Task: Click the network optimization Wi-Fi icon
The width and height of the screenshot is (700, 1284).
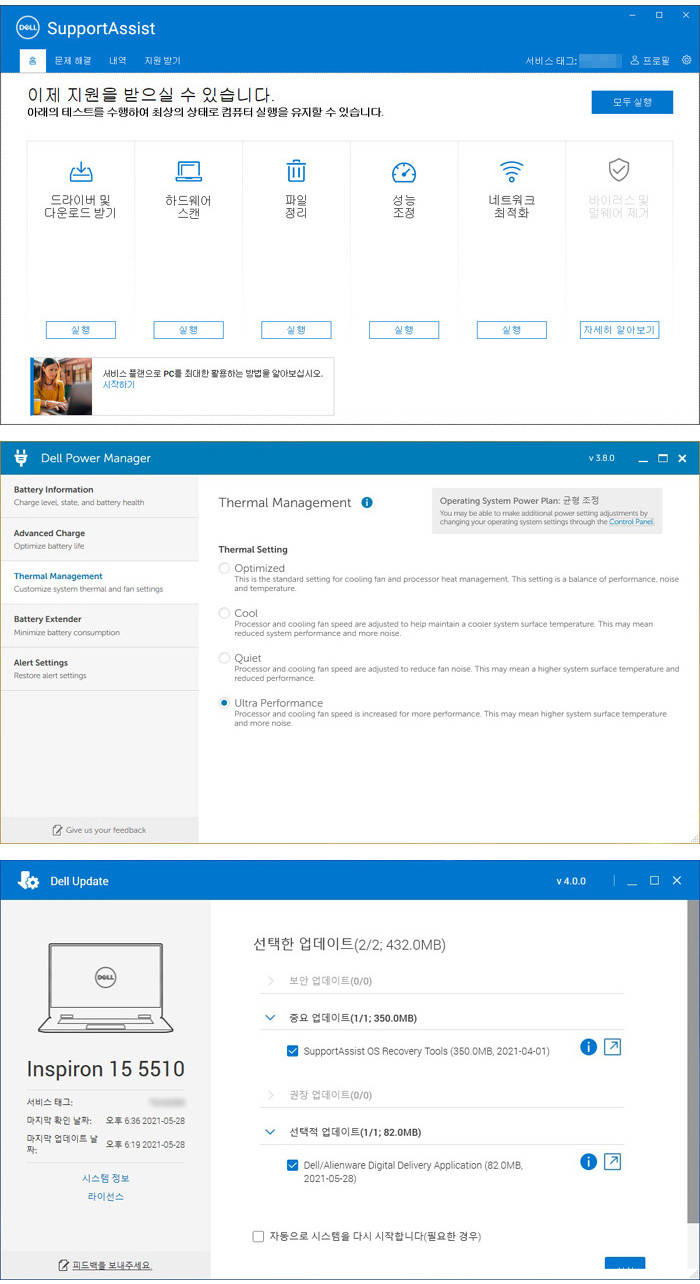Action: tap(512, 170)
